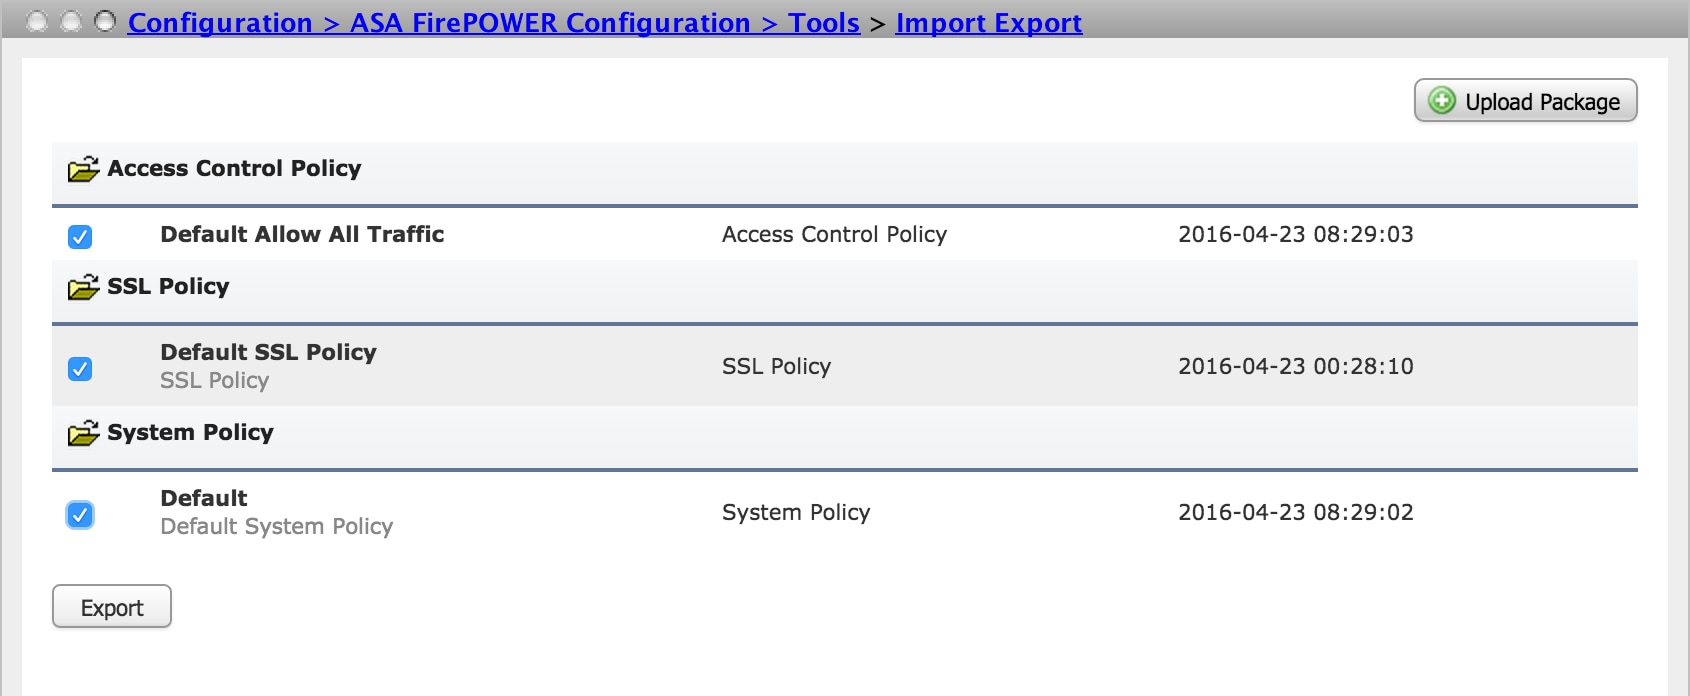The height and width of the screenshot is (696, 1690).
Task: Click the first gray window control button
Action: tap(37, 21)
